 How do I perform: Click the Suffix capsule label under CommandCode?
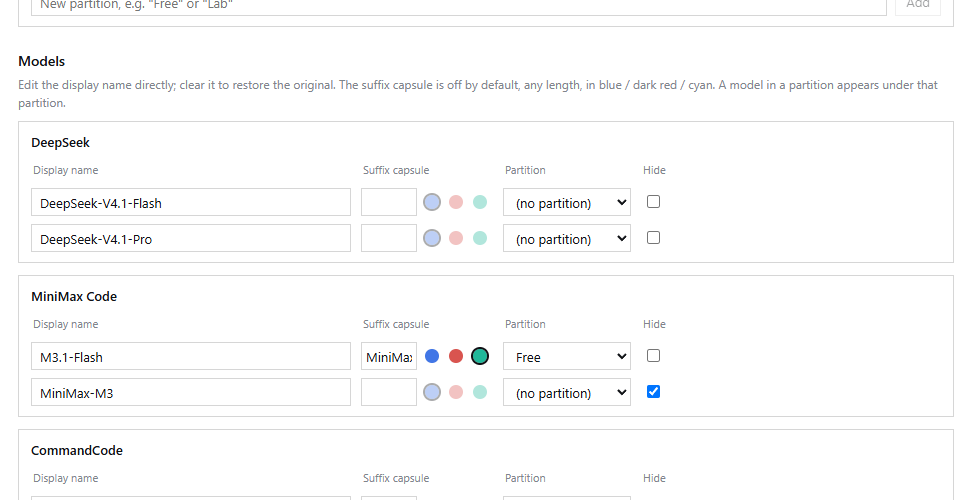[x=396, y=478]
